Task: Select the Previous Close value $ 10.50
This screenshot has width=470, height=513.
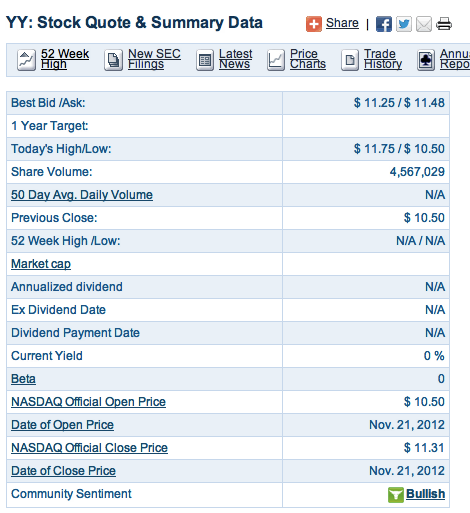Action: (x=424, y=218)
